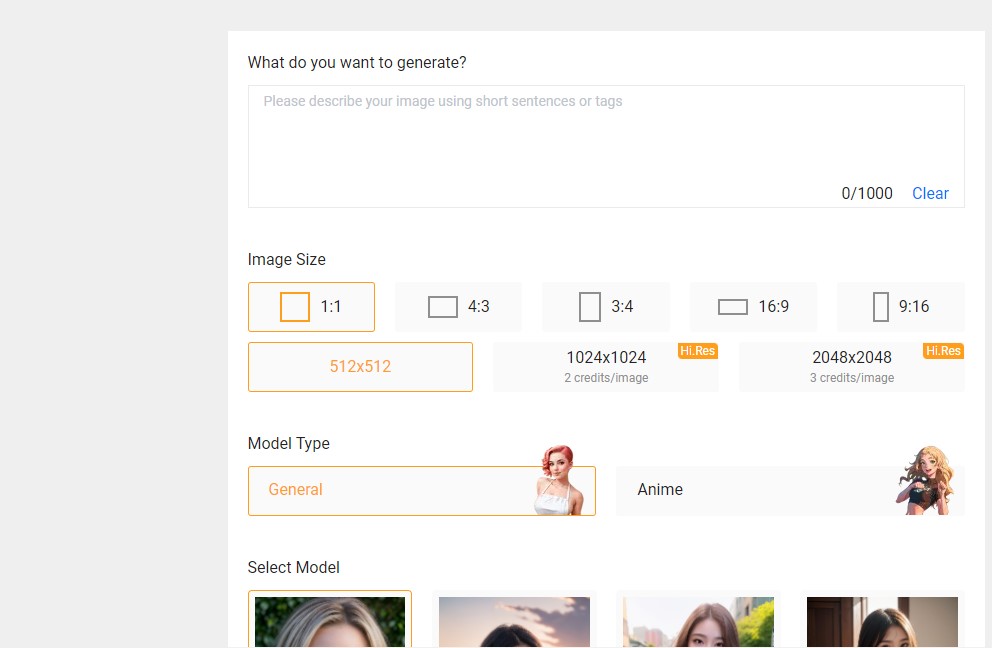Image resolution: width=992 pixels, height=648 pixels.
Task: Choose the fourth model with dark door thumbnail
Action: click(x=883, y=620)
